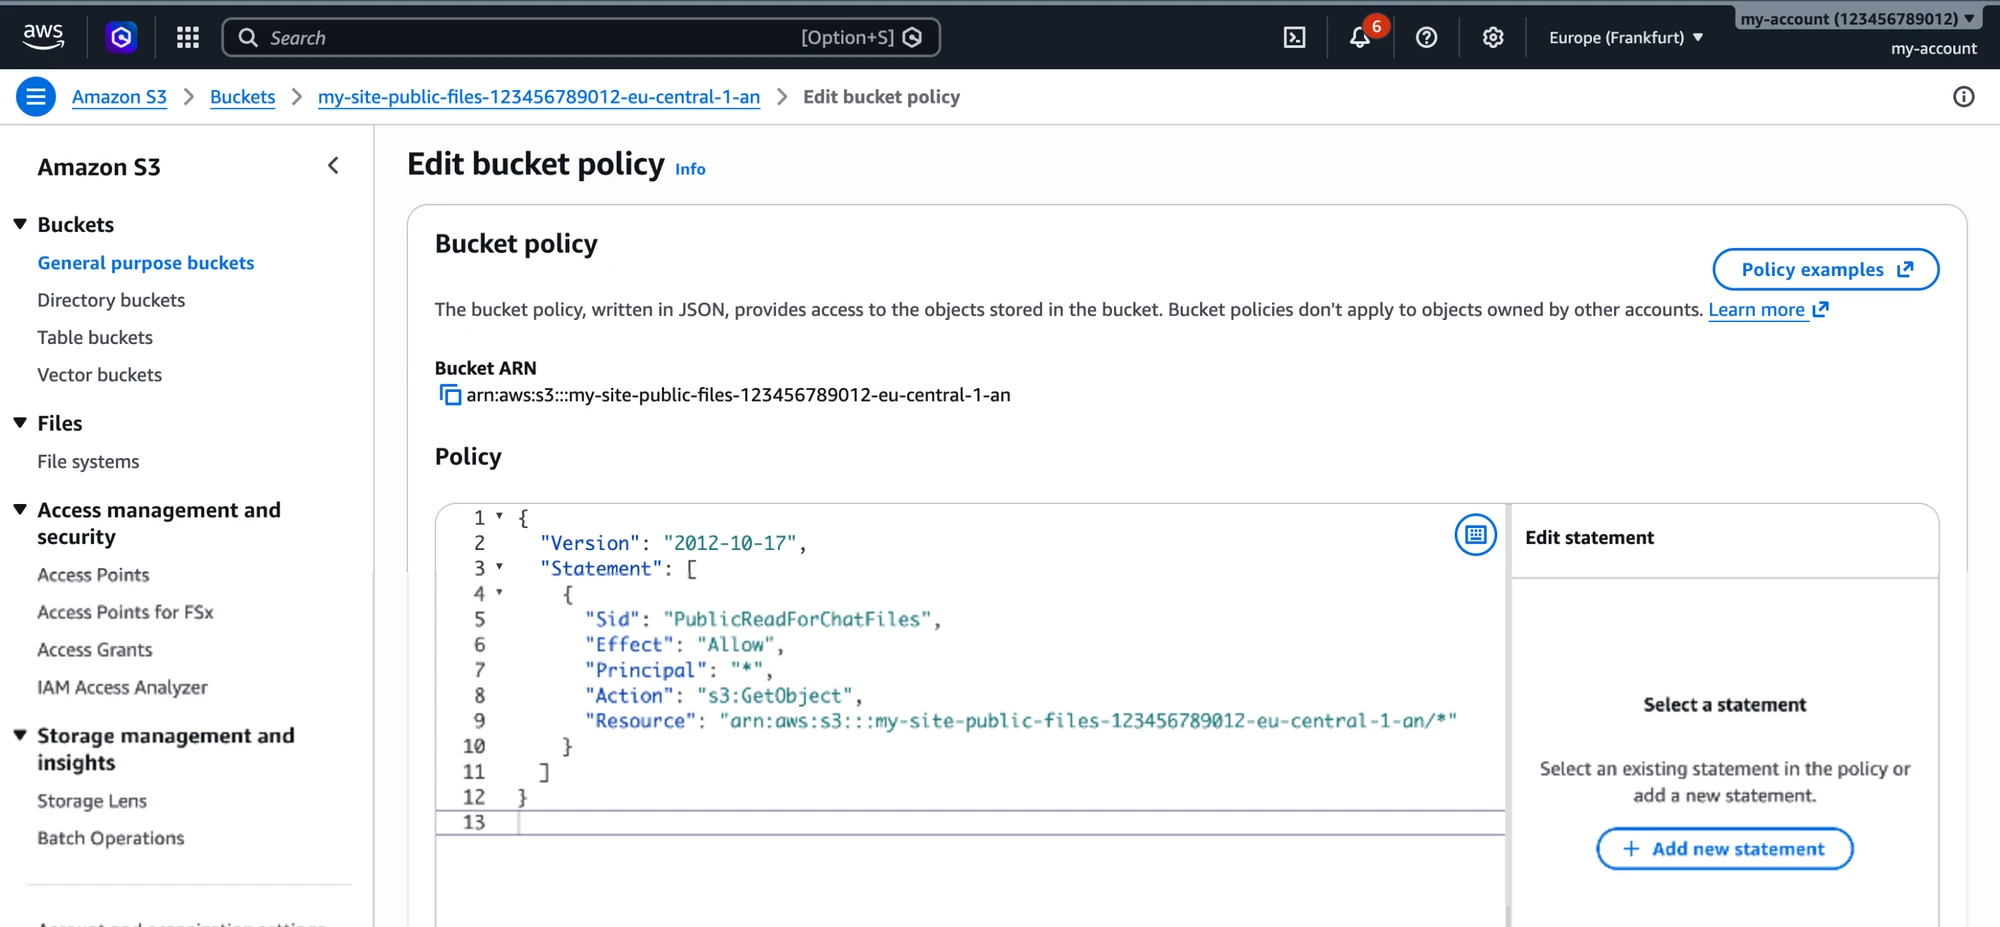The width and height of the screenshot is (2000, 927).
Task: Open Table buckets in sidebar
Action: (95, 337)
